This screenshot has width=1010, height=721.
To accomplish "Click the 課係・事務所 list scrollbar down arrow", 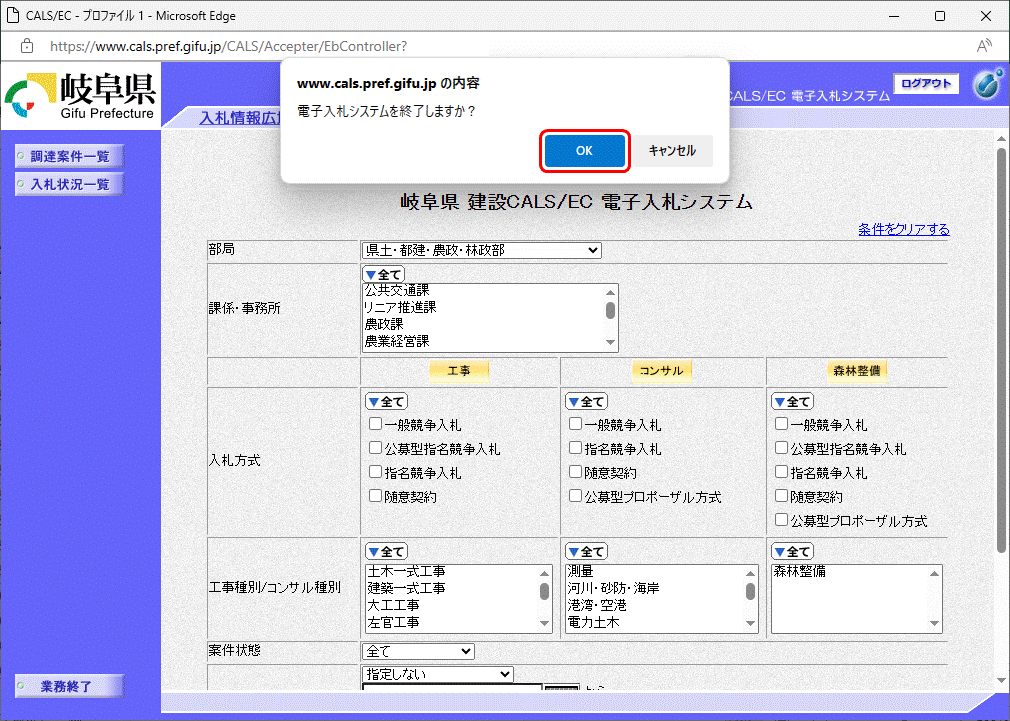I will 610,343.
